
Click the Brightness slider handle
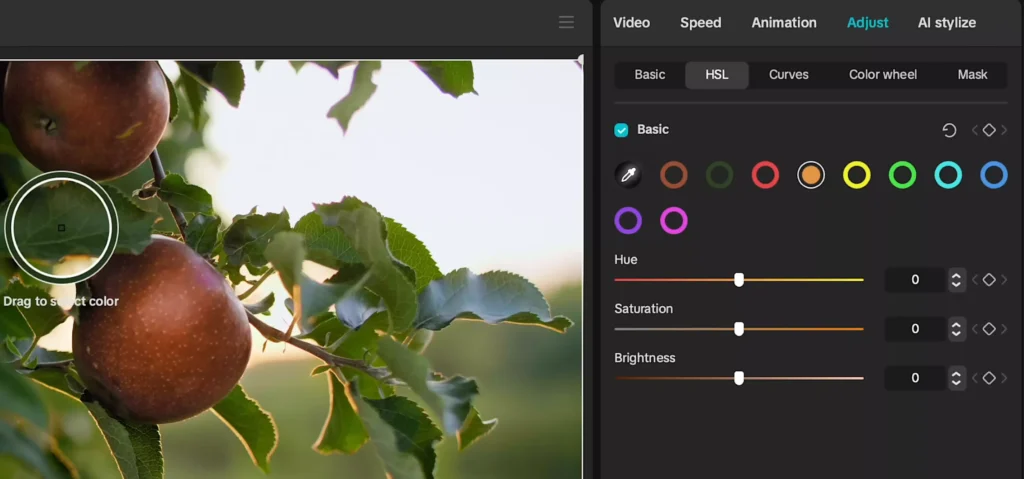[739, 378]
